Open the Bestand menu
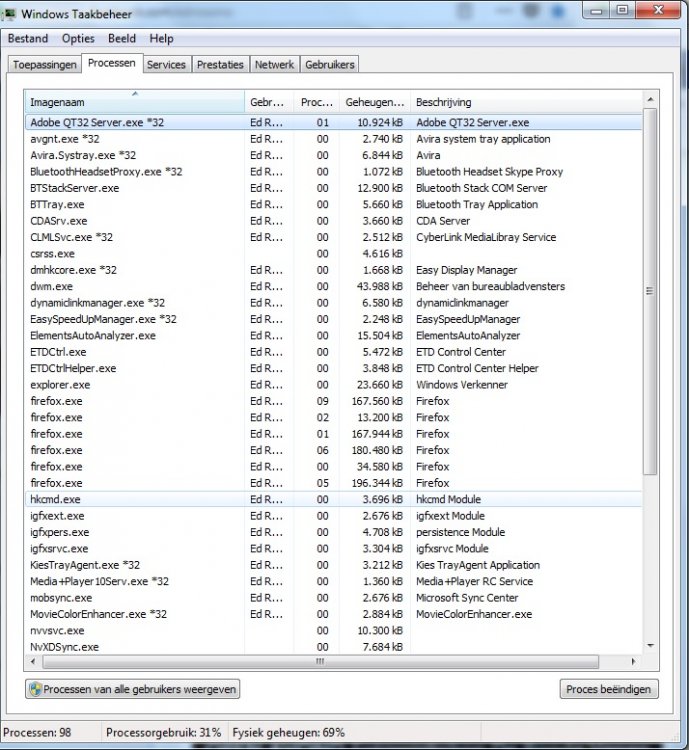This screenshot has height=750, width=689. (28, 39)
